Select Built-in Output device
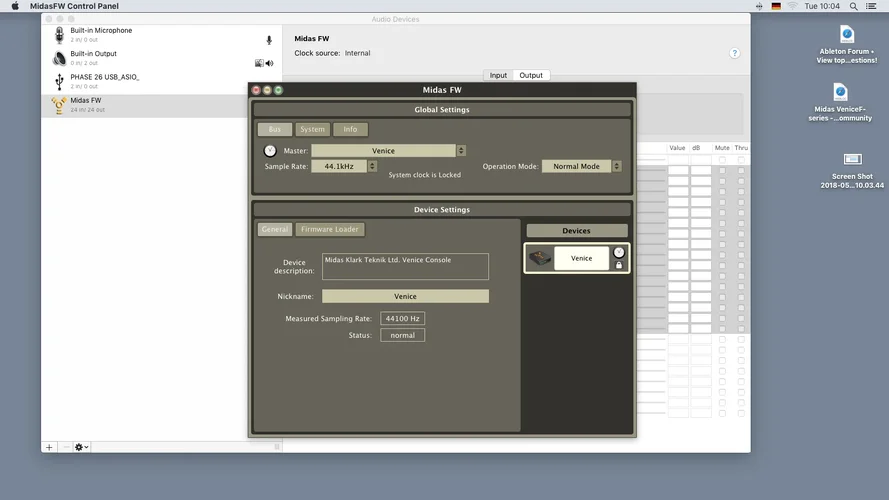 [x=162, y=58]
